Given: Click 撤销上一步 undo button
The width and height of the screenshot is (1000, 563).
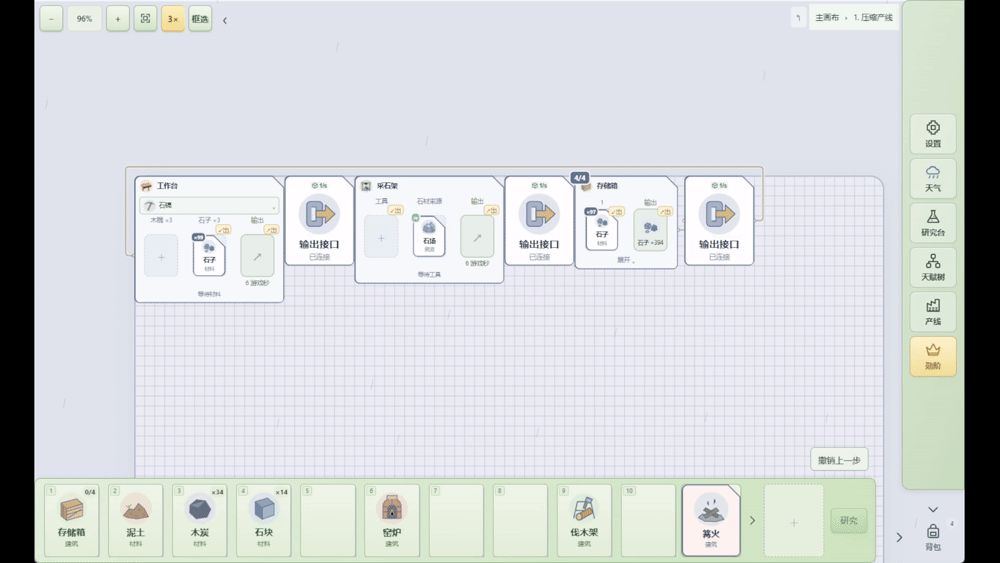Looking at the screenshot, I should click(x=839, y=460).
